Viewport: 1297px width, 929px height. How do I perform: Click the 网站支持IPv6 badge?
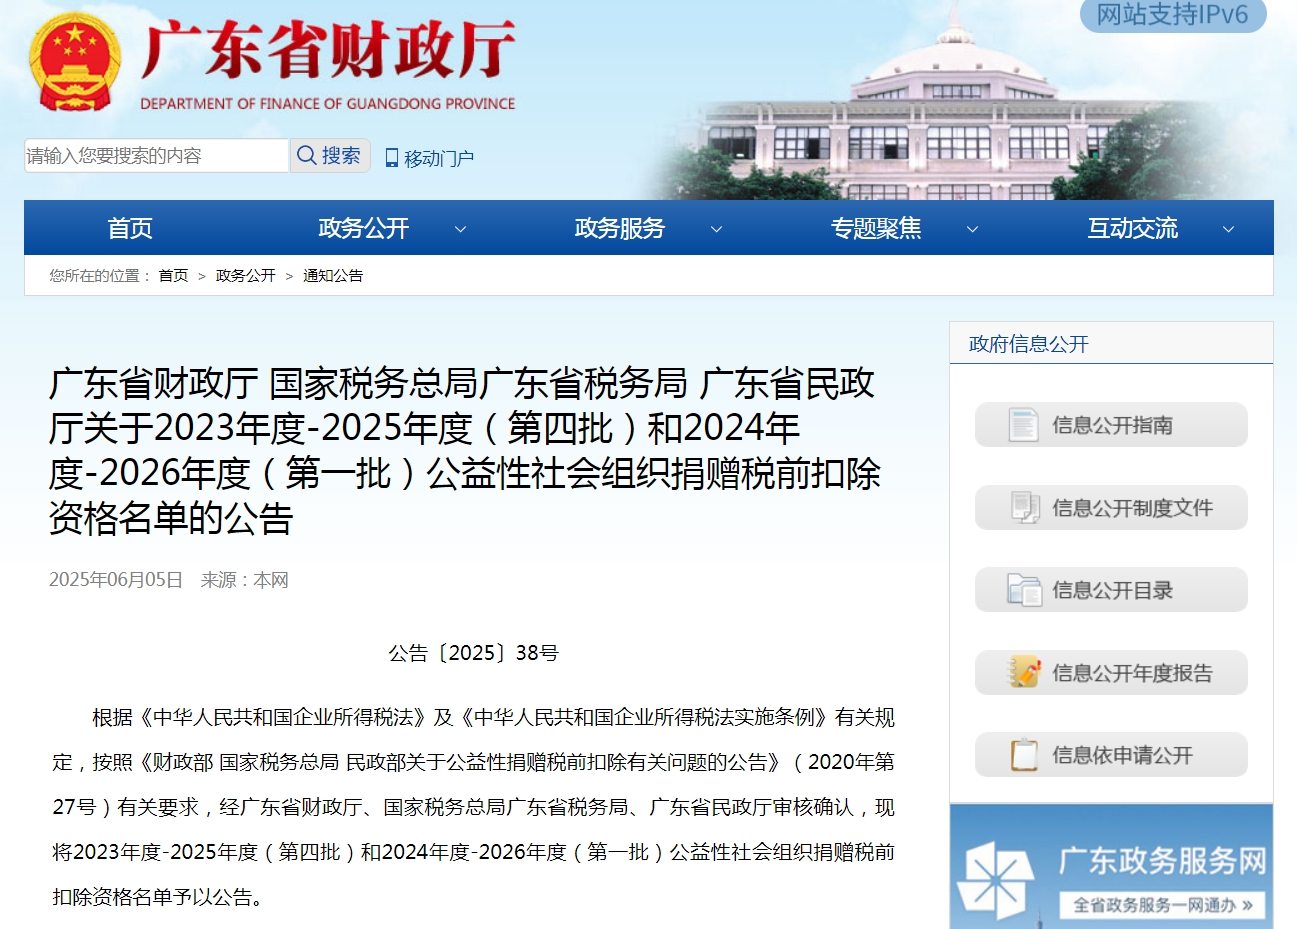1172,15
